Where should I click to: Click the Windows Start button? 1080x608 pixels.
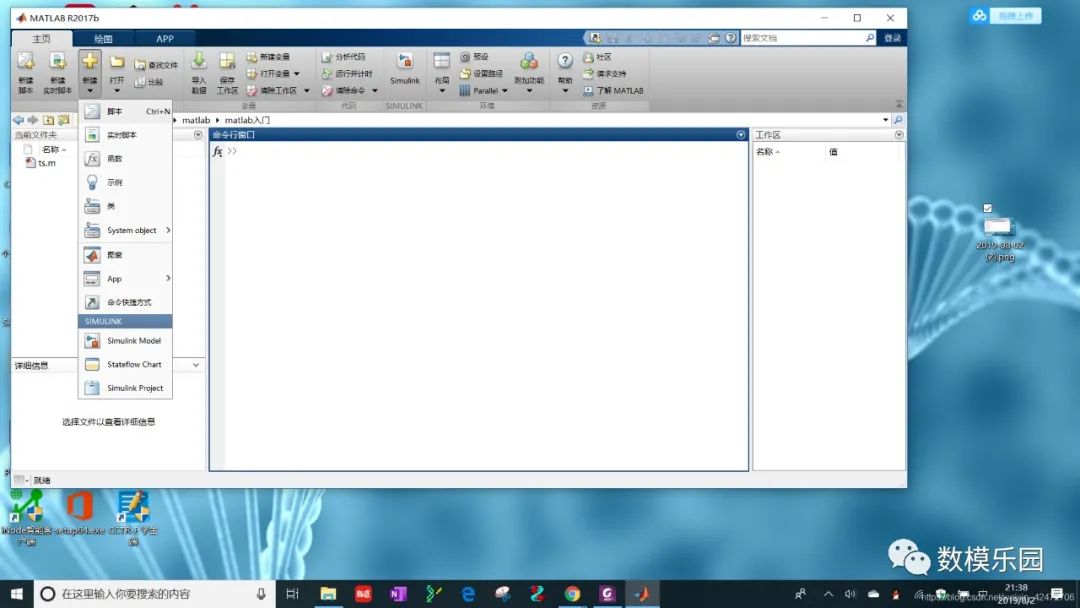coord(17,594)
